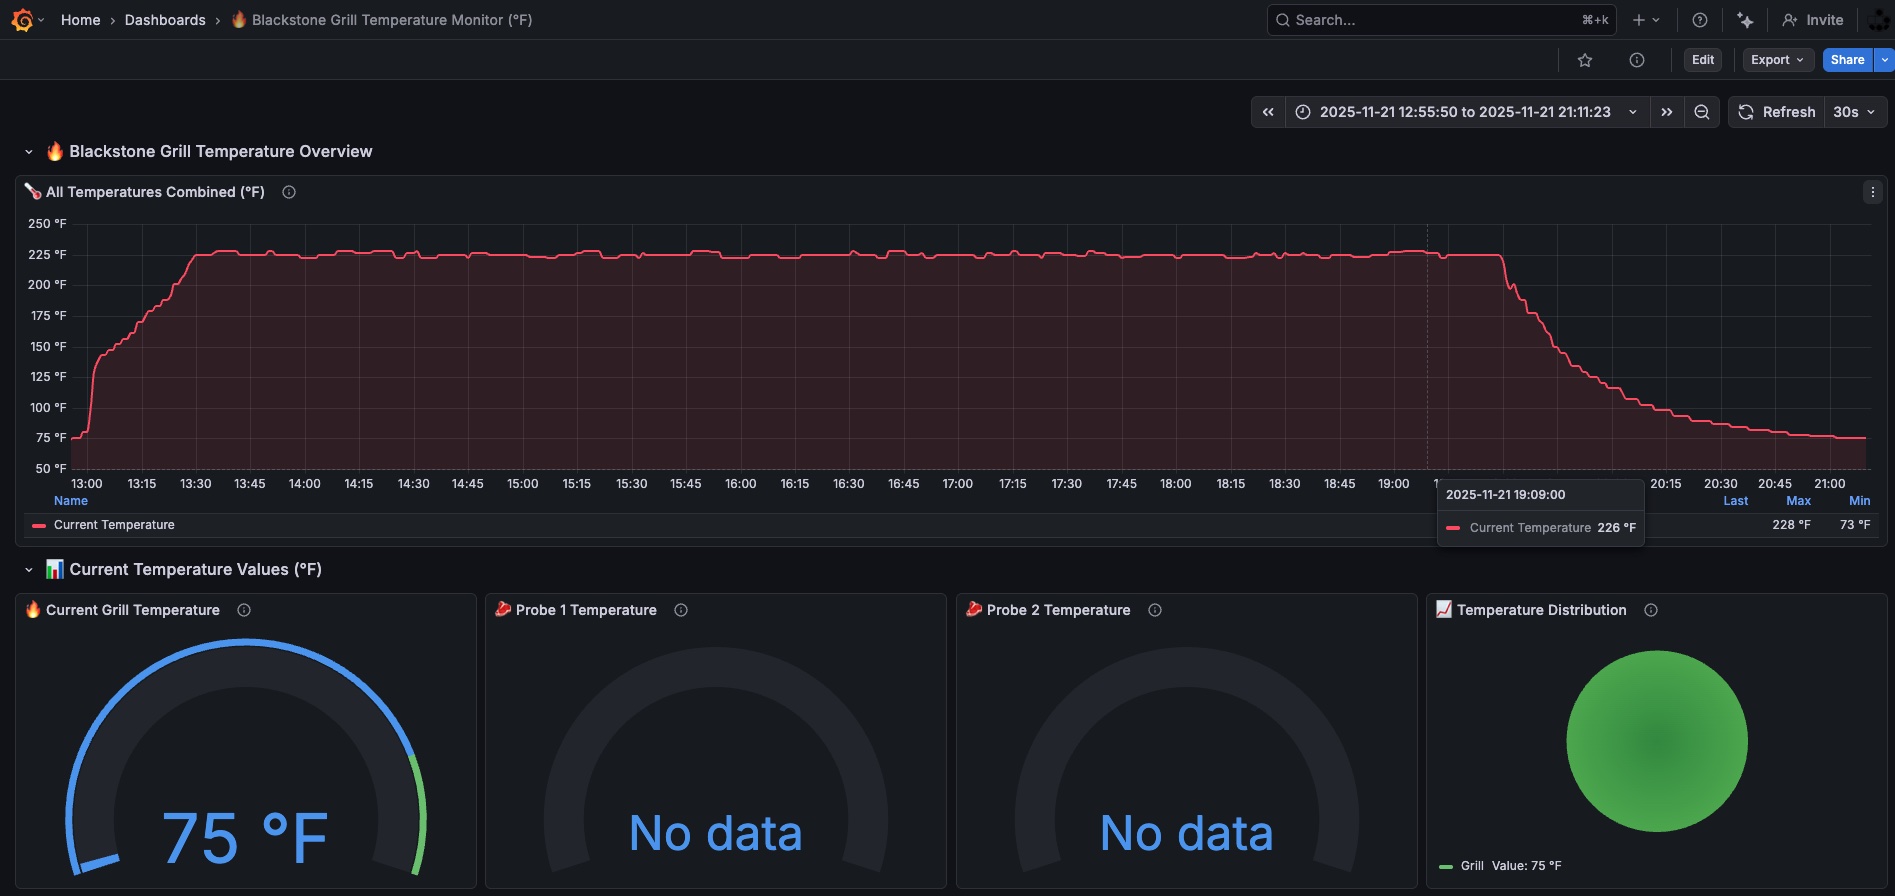The image size is (1895, 896).
Task: Click the meat icon on Probe 1 Temperature
Action: coord(503,609)
